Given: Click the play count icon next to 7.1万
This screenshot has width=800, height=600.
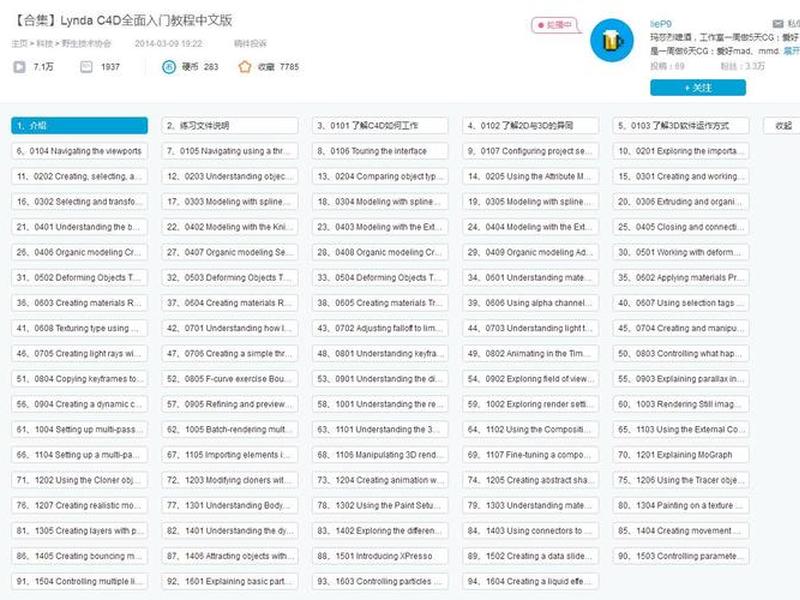Looking at the screenshot, I should [x=19, y=67].
